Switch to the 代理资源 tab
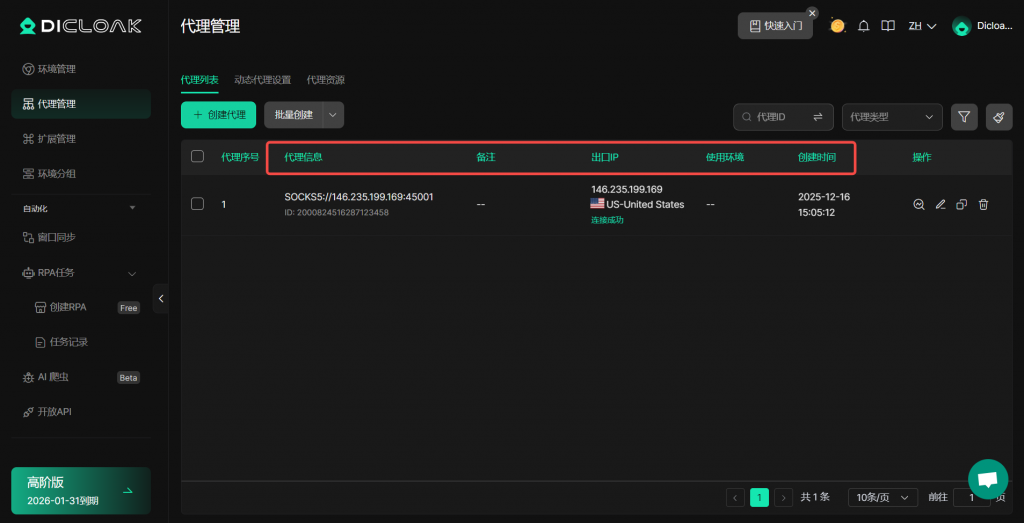 tap(325, 80)
